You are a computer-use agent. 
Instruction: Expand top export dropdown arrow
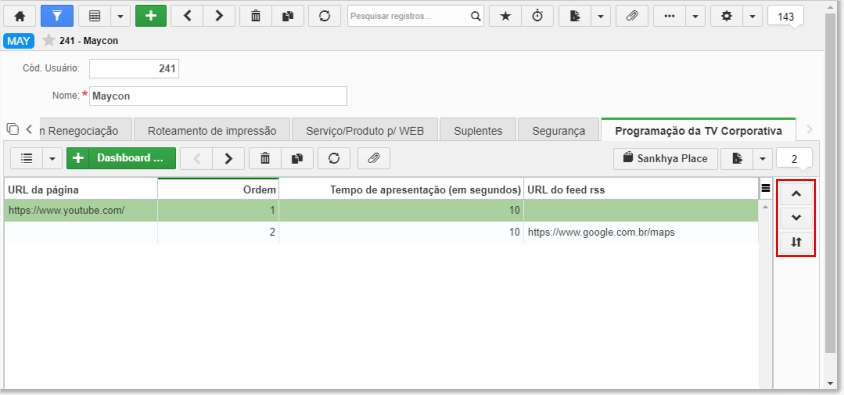(x=601, y=16)
